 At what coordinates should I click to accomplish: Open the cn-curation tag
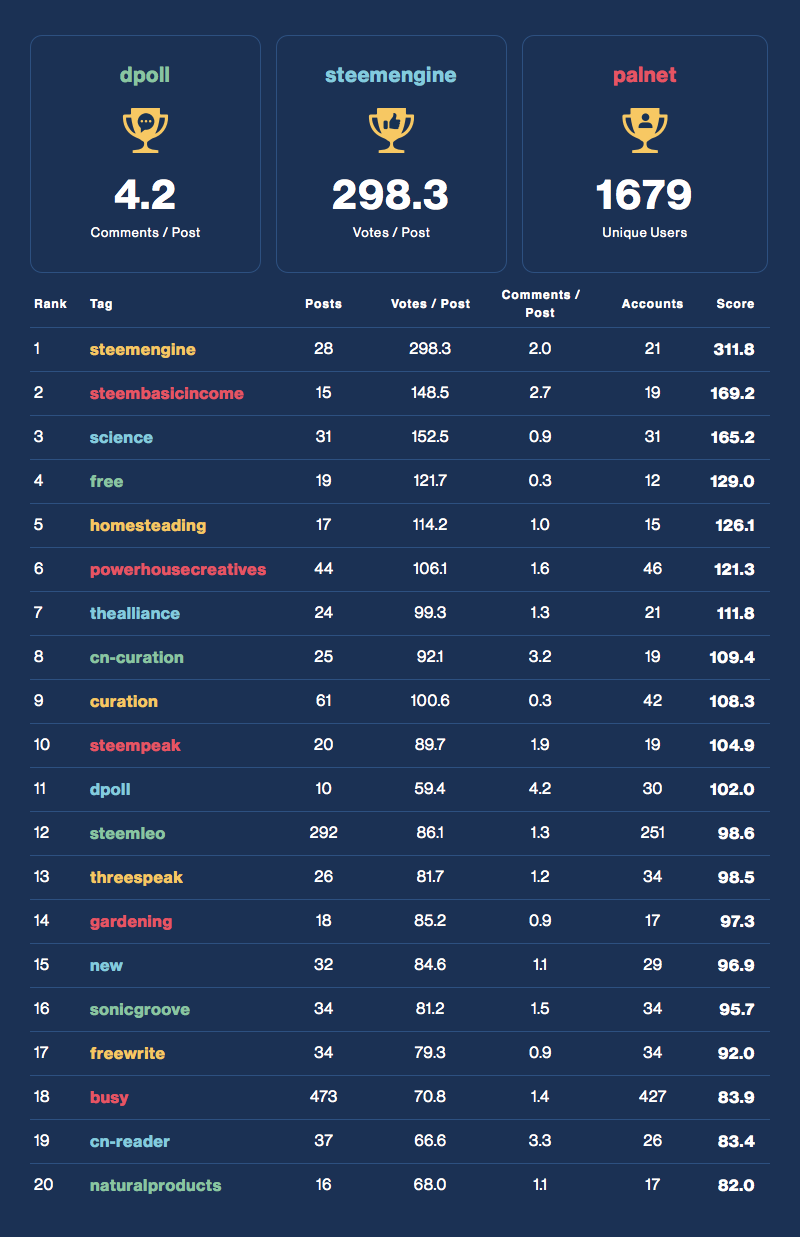coord(136,657)
